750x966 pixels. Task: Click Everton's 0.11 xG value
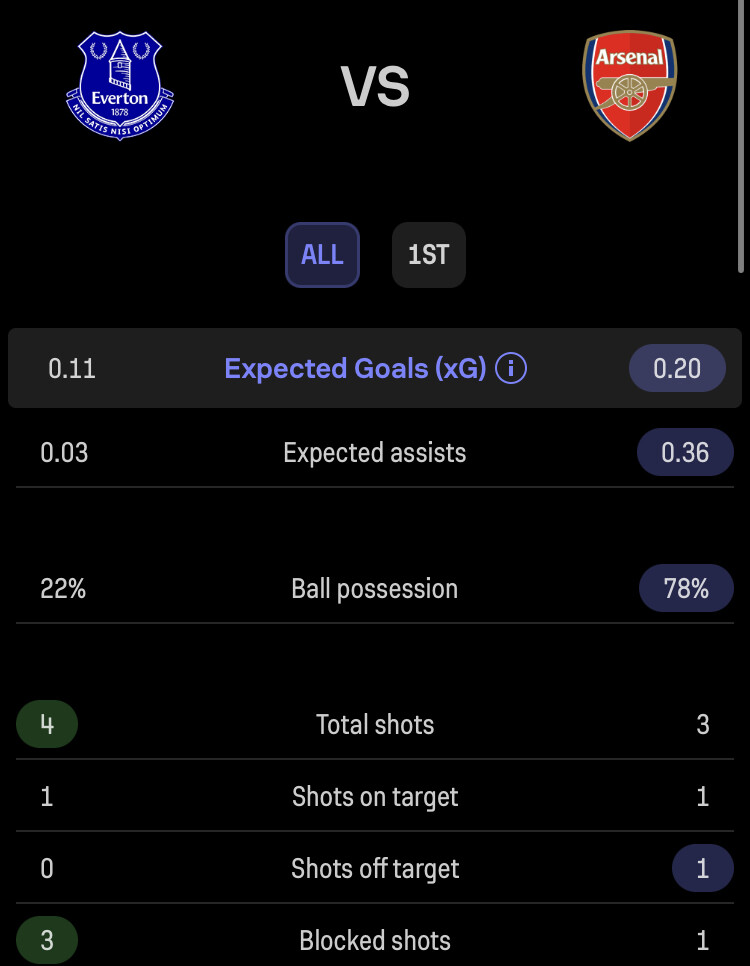point(72,368)
